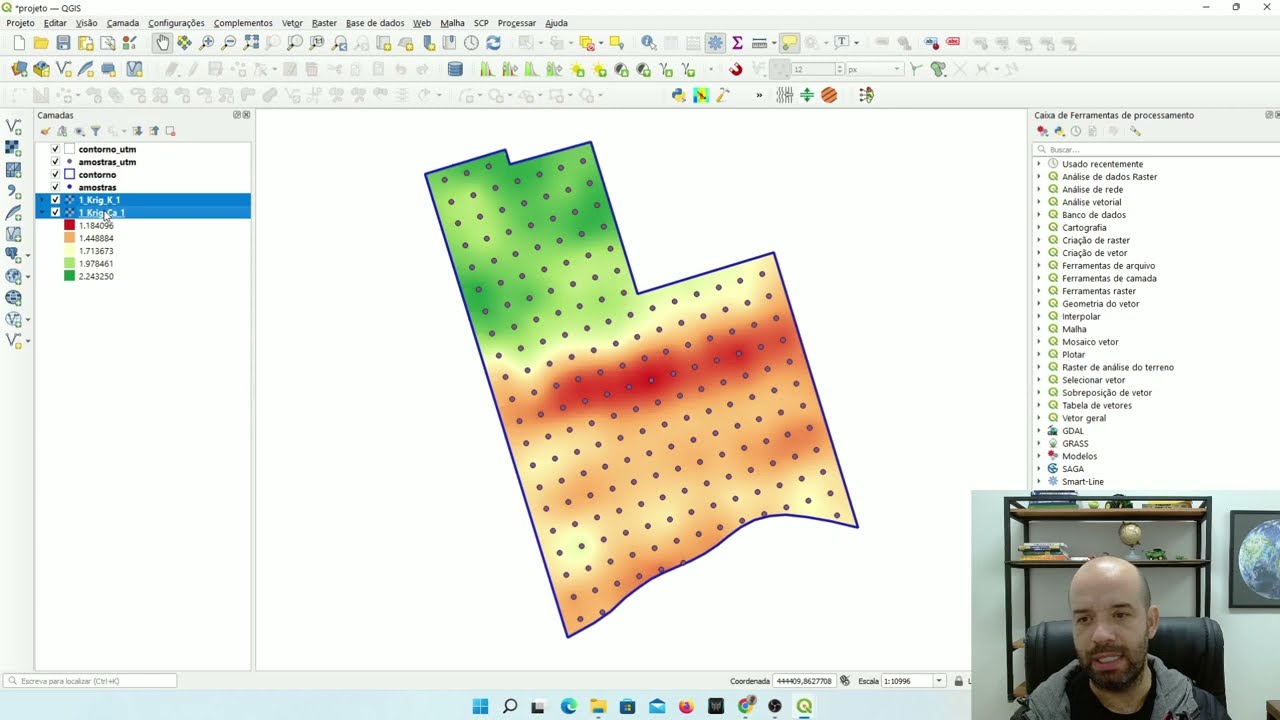The height and width of the screenshot is (720, 1280).
Task: Click the orange 1.448884 legend swatch
Action: click(x=70, y=238)
